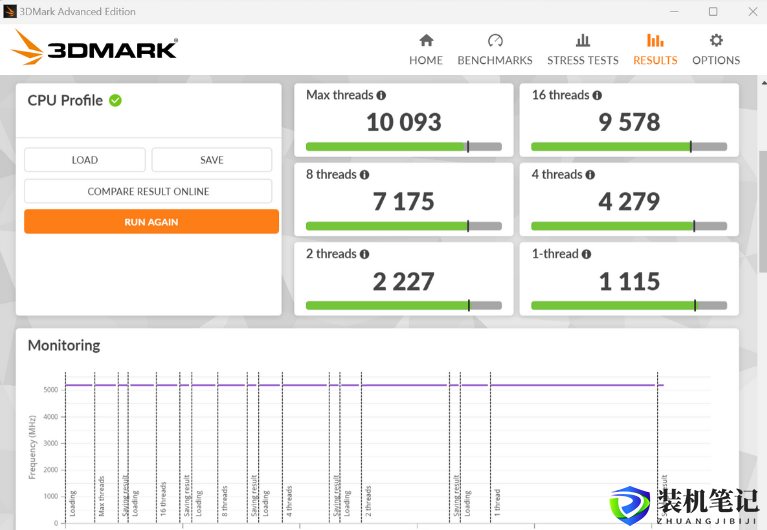Click COMPARE RESULT ONLINE button
Screen dimensions: 767x530
point(148,191)
